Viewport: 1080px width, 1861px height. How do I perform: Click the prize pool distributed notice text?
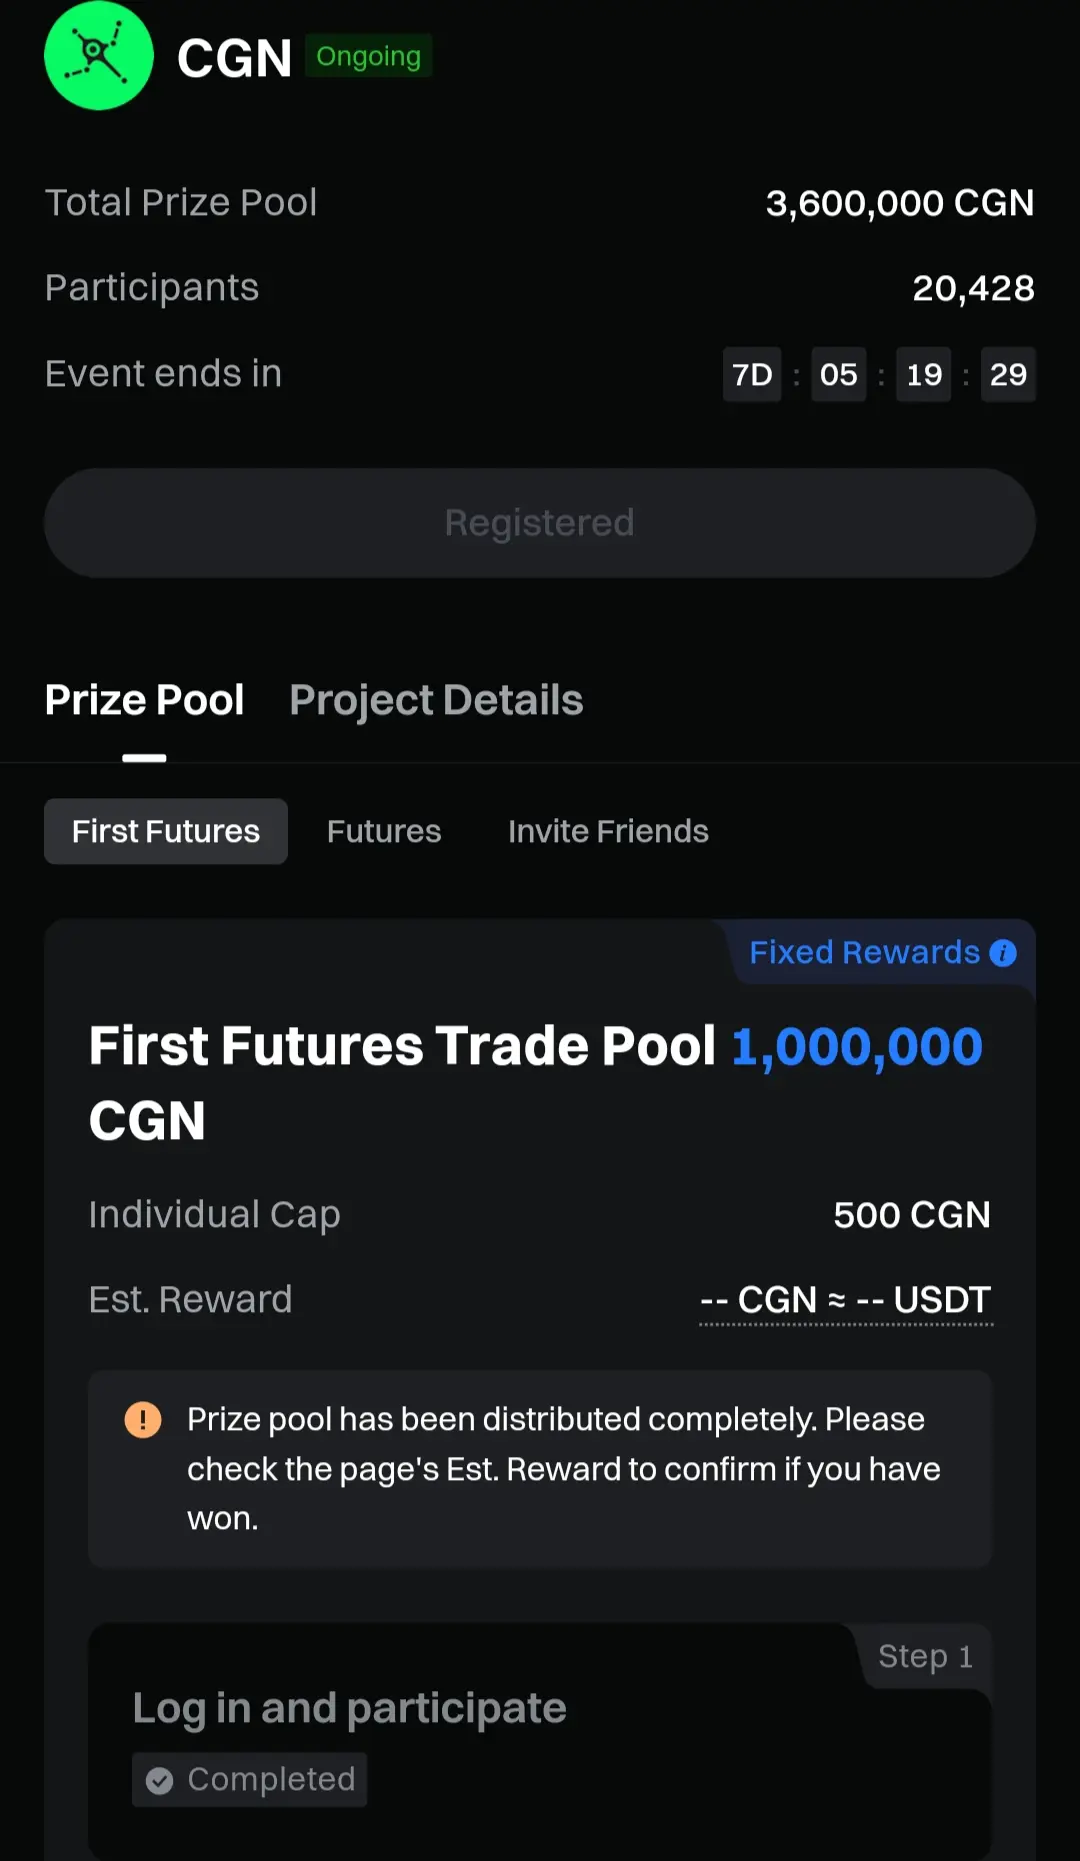click(563, 1468)
